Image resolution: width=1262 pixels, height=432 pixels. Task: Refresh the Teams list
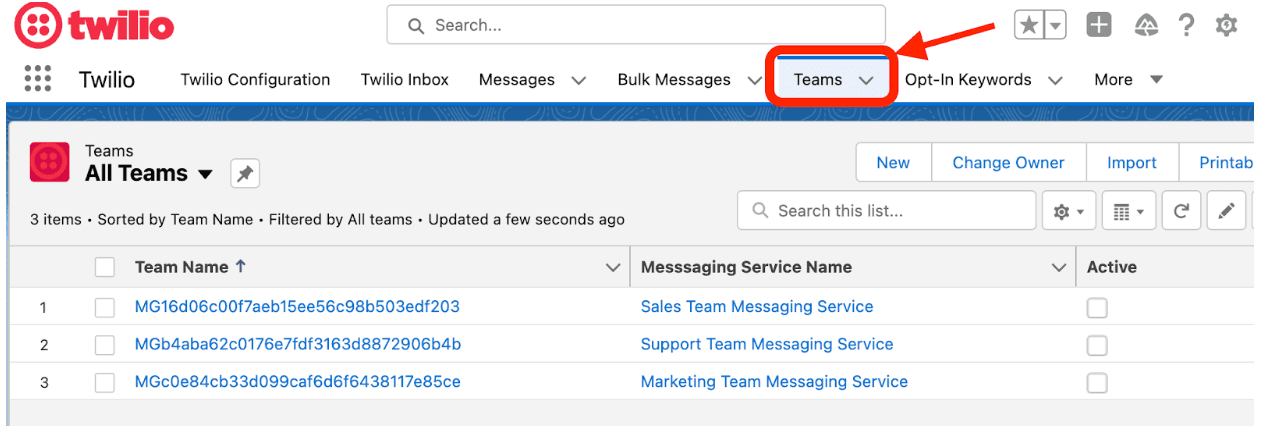point(1181,211)
